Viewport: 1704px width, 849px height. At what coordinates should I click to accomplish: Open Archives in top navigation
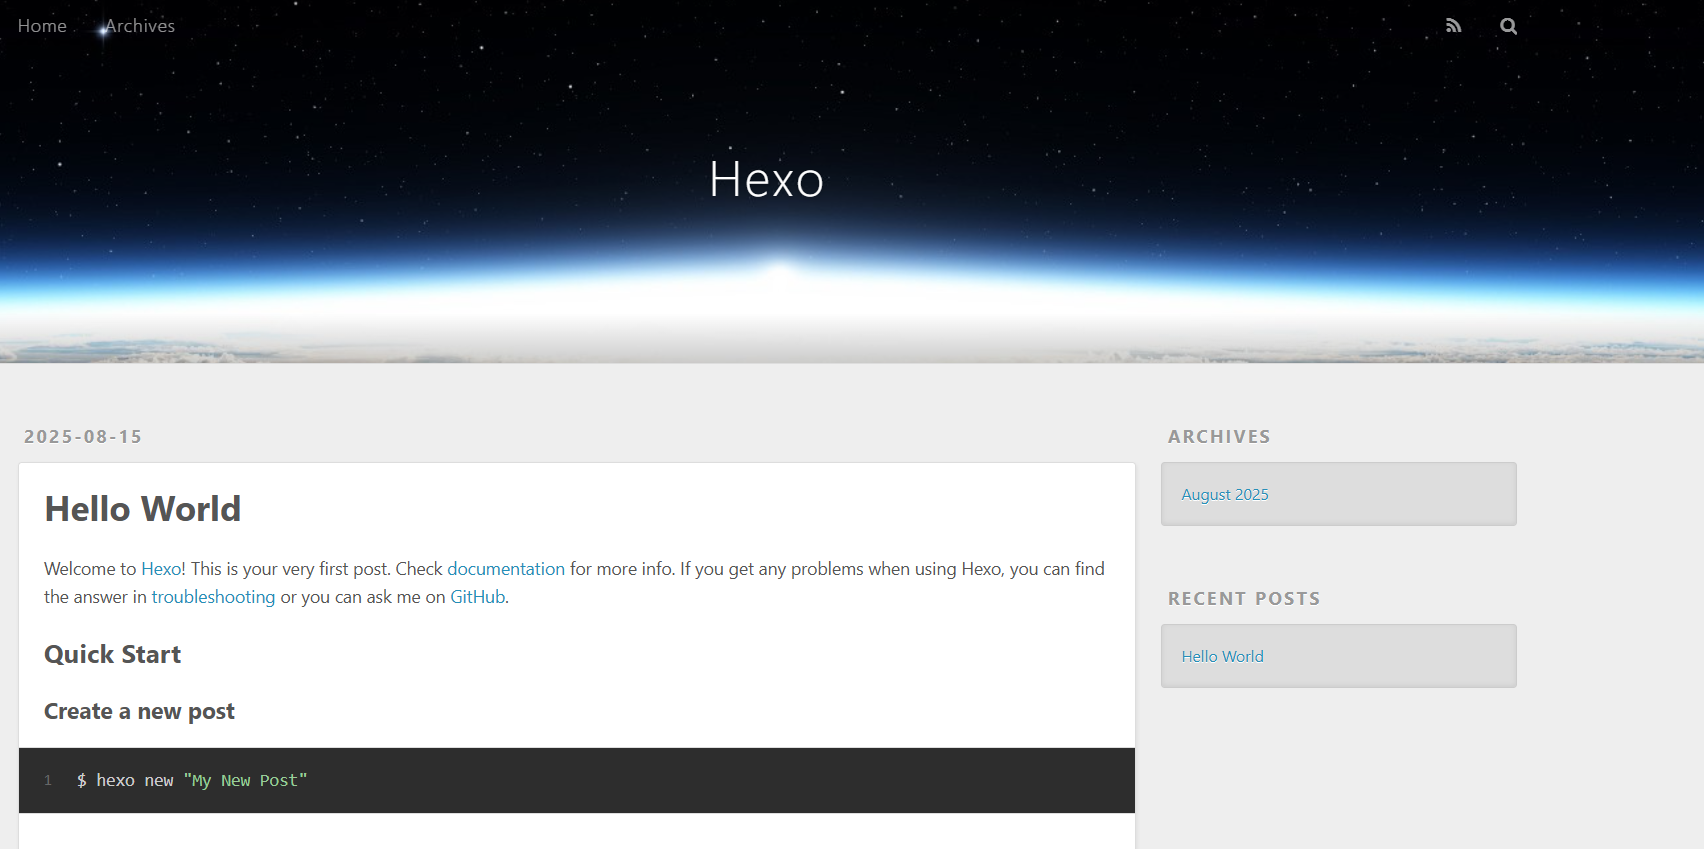coord(140,26)
